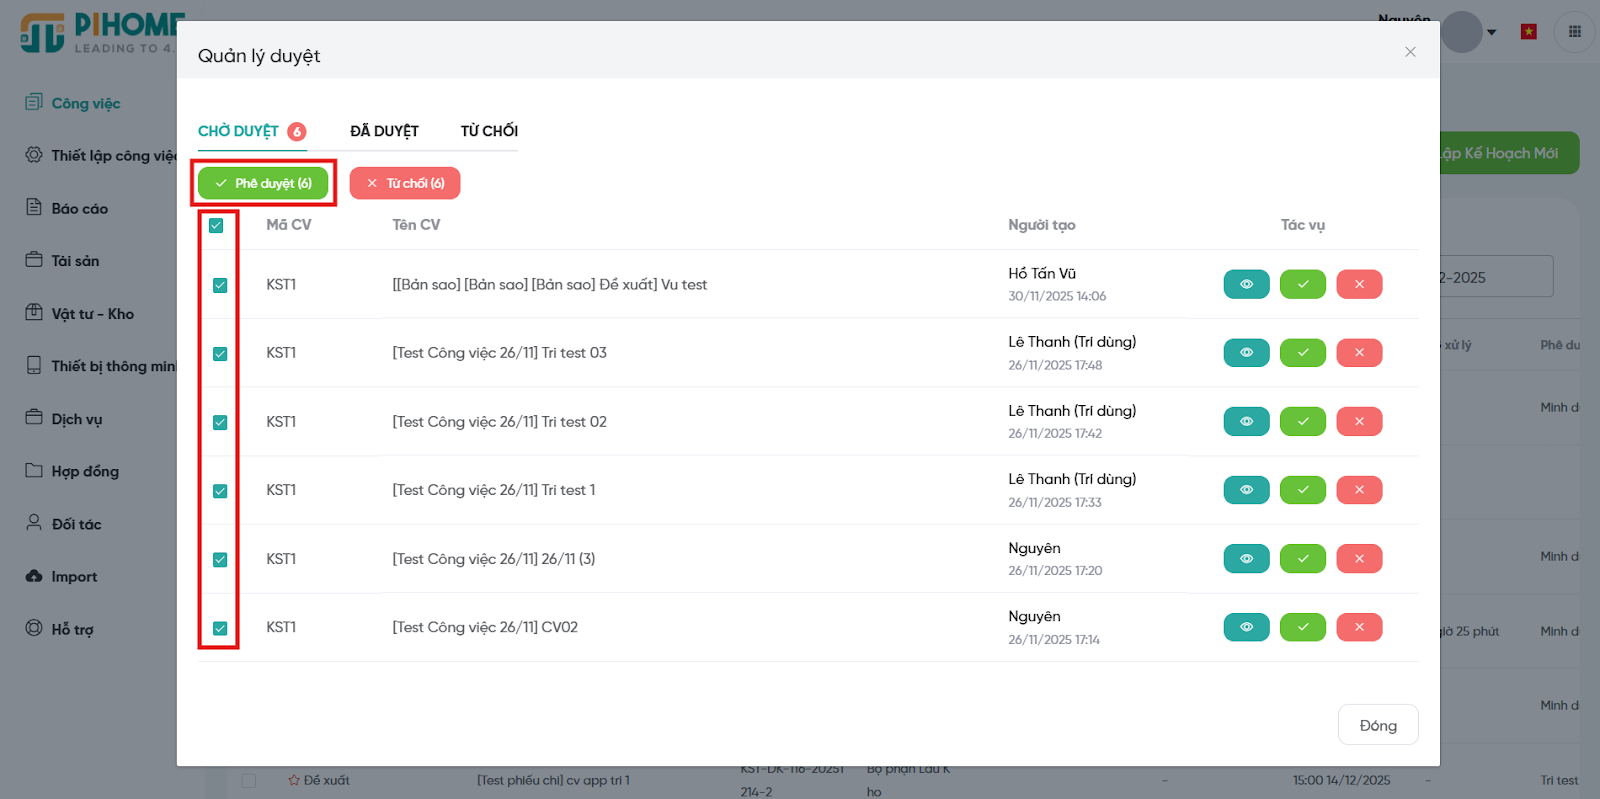Screen dimensions: 1600x799
Task: Close the 'Quản lý duyệt' dialog with X
Action: (1410, 52)
